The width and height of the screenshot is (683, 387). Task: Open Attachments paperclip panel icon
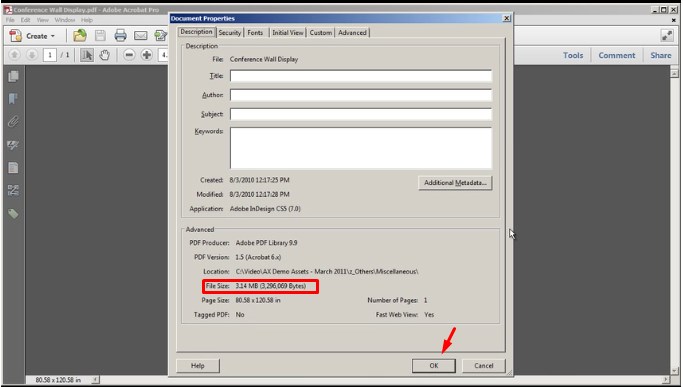(13, 122)
